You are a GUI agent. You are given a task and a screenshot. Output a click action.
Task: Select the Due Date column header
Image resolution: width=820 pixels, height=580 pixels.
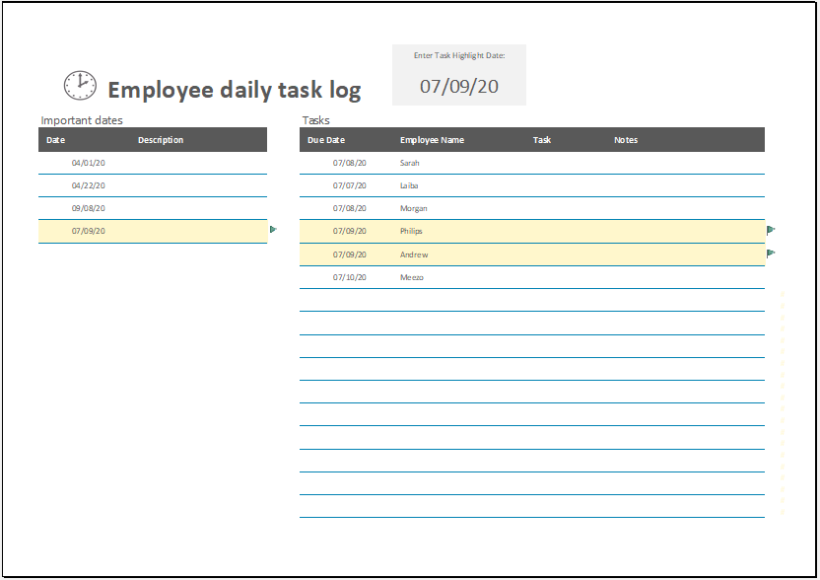[326, 140]
